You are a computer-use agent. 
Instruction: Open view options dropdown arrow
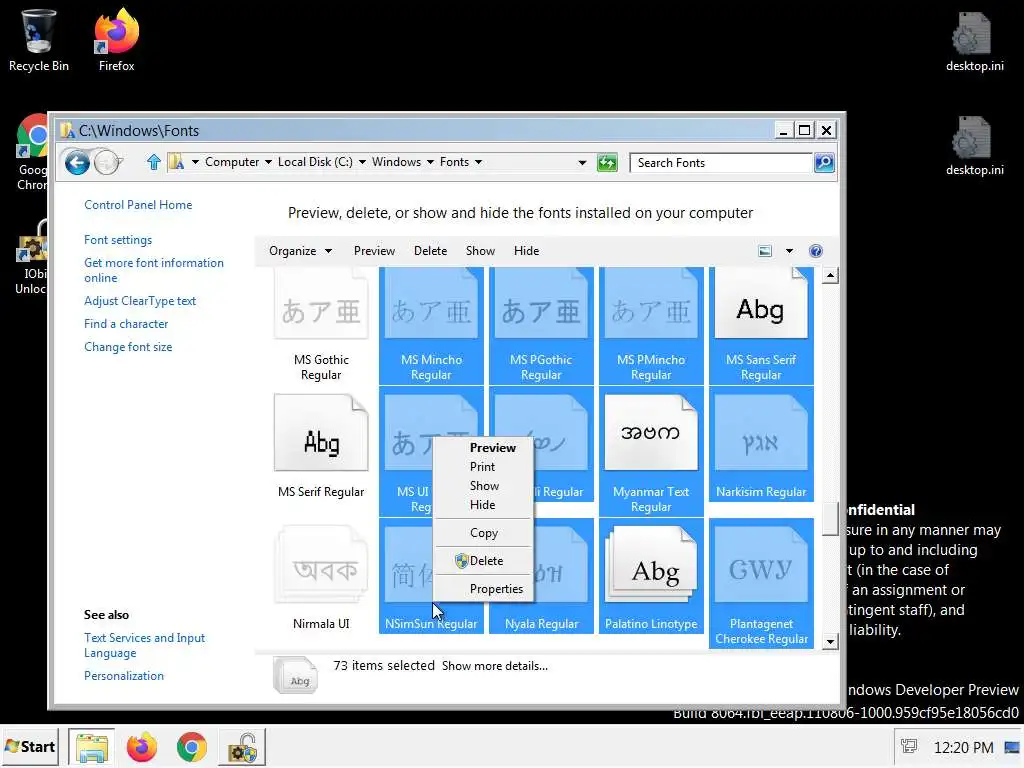pos(789,251)
